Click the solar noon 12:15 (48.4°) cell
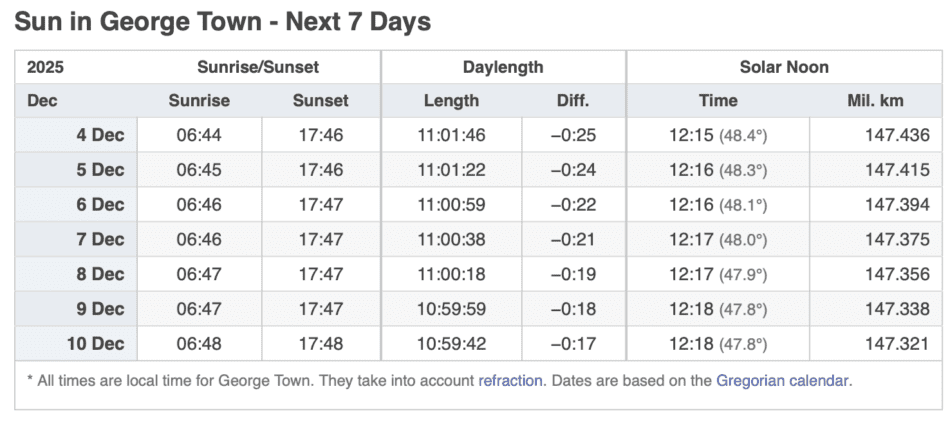 pyautogui.click(x=717, y=135)
